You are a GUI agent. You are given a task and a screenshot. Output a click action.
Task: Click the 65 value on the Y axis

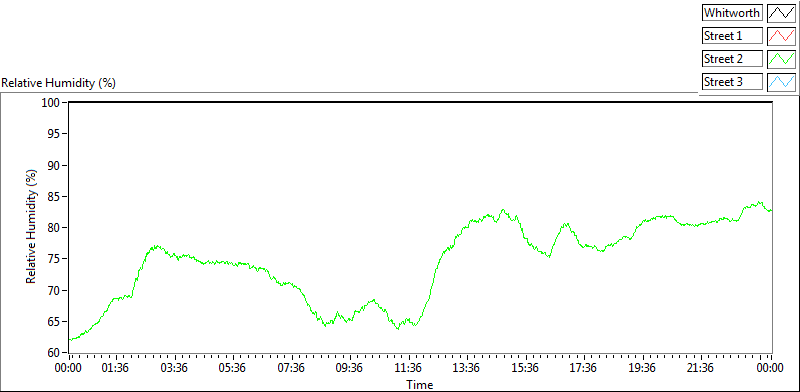55,322
